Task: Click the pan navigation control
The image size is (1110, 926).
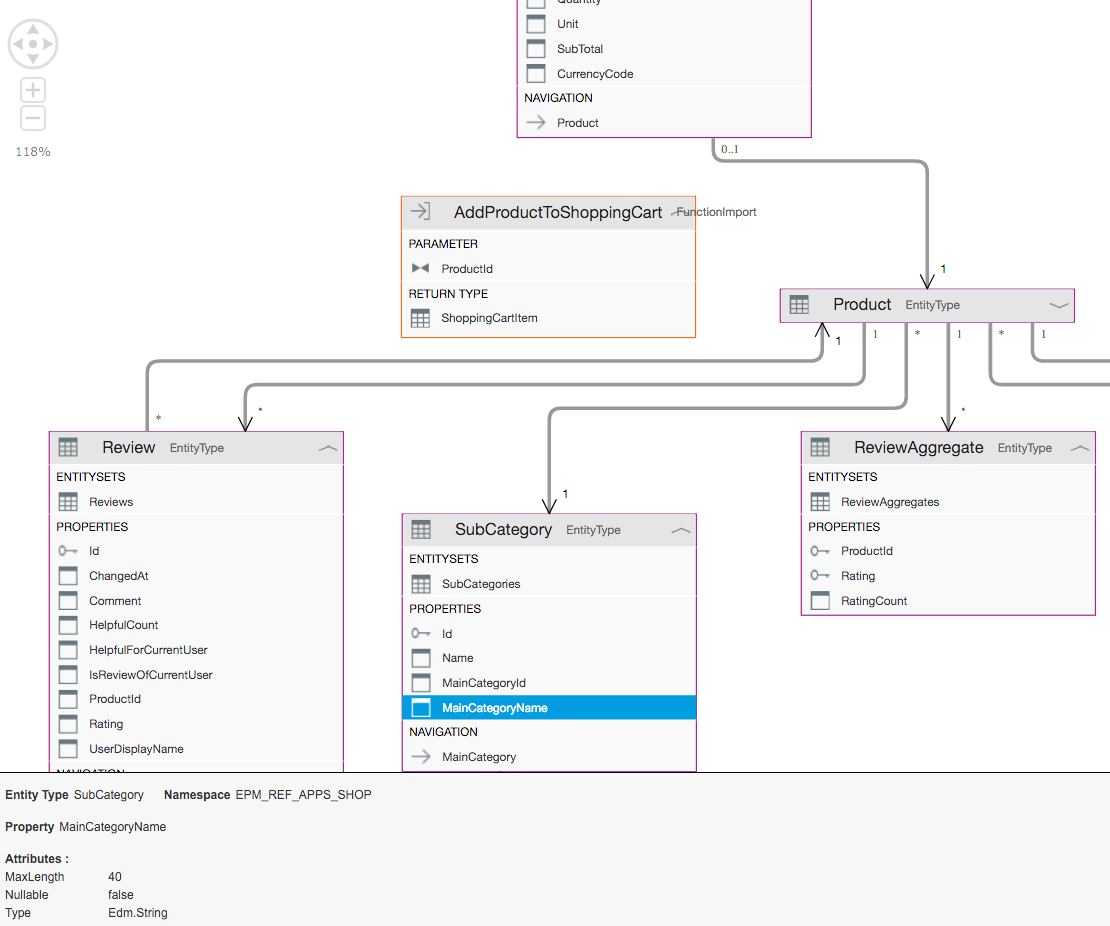Action: [33, 44]
